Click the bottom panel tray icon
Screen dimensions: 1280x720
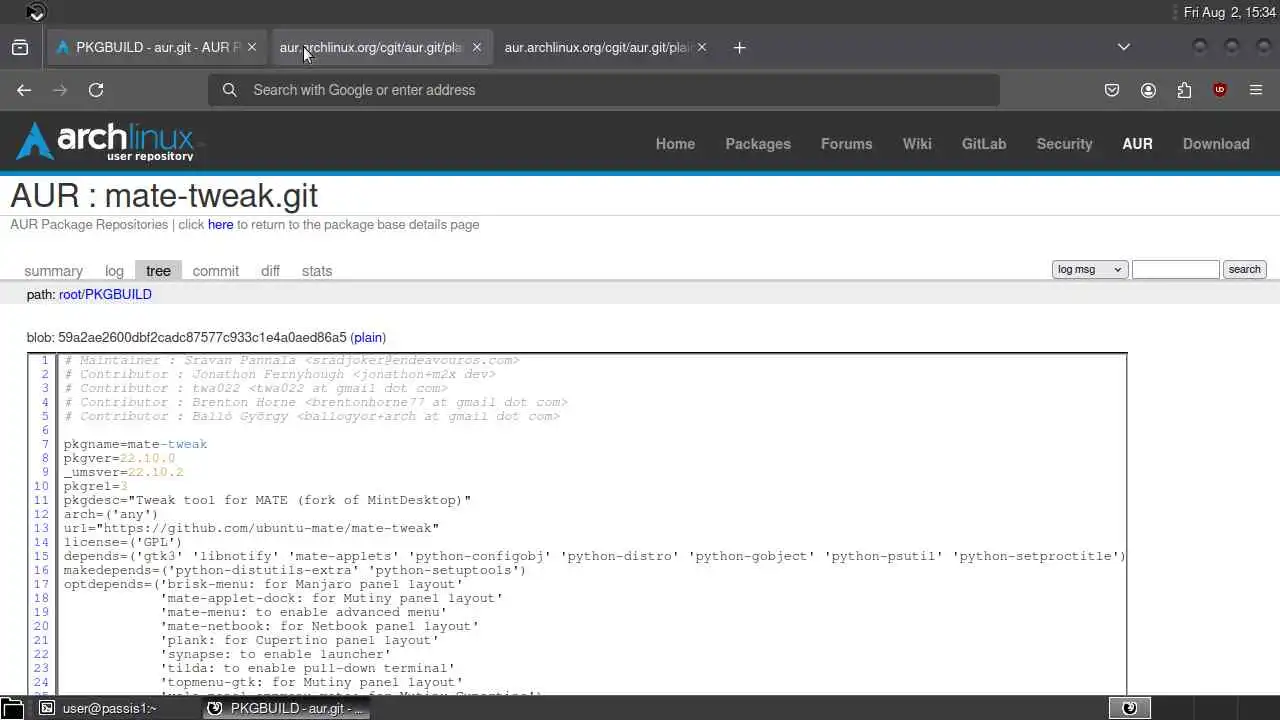click(x=1130, y=708)
